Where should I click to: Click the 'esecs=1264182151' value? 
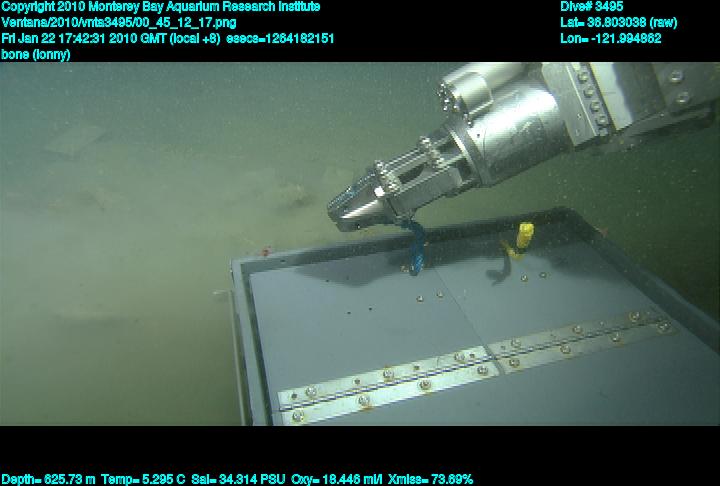pyautogui.click(x=280, y=38)
